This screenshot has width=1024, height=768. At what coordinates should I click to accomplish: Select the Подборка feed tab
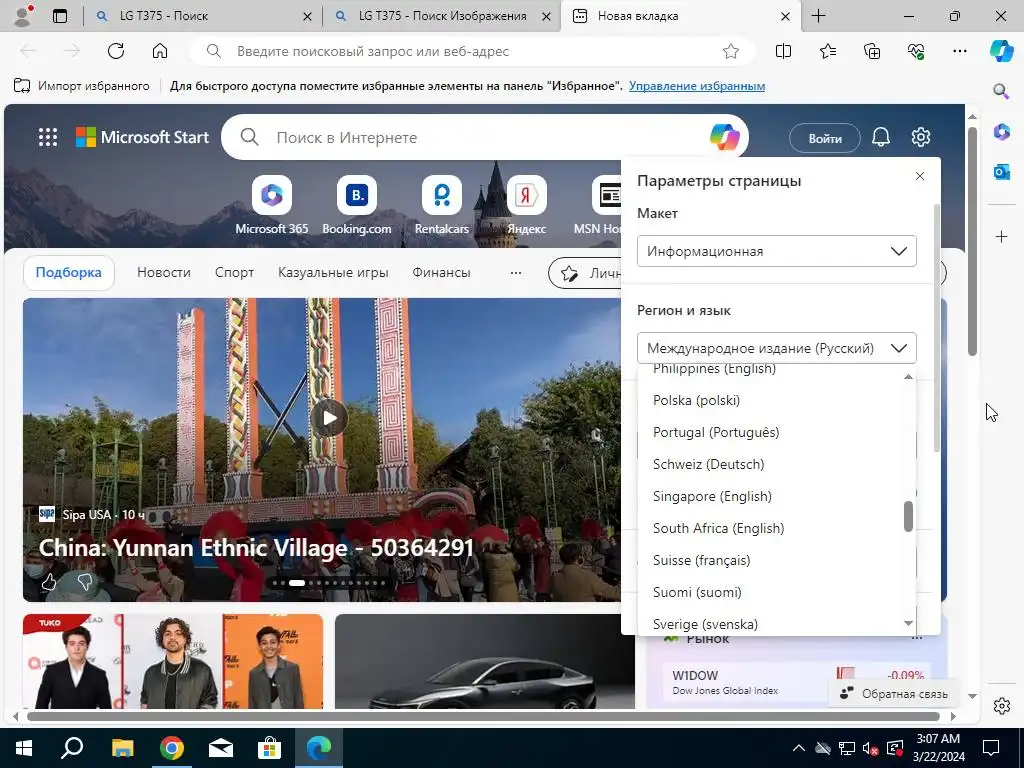(x=69, y=272)
